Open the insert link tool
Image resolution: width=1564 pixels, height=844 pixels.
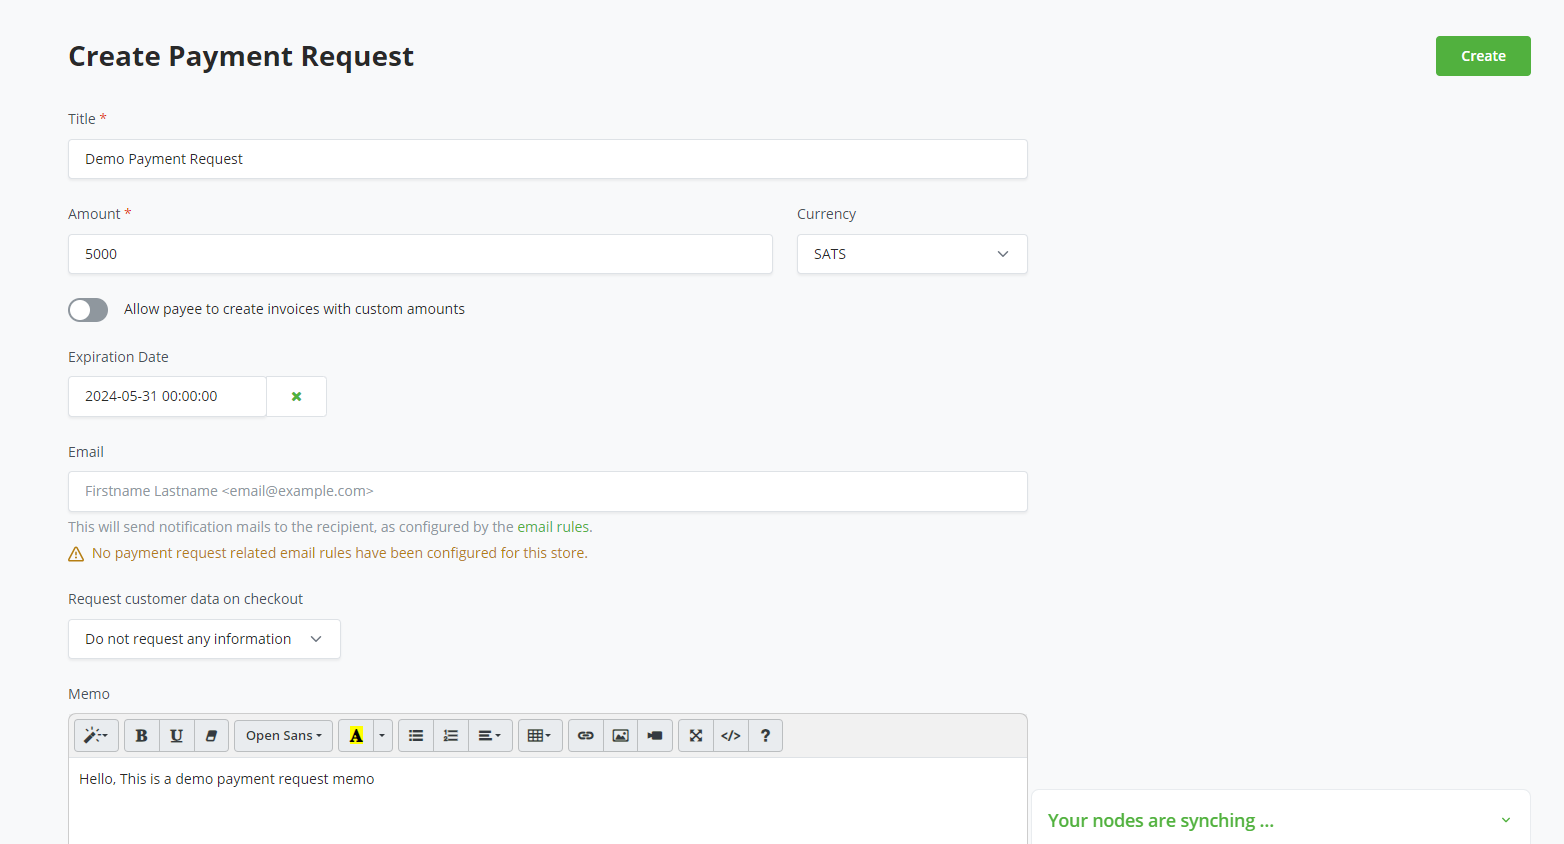coord(585,735)
